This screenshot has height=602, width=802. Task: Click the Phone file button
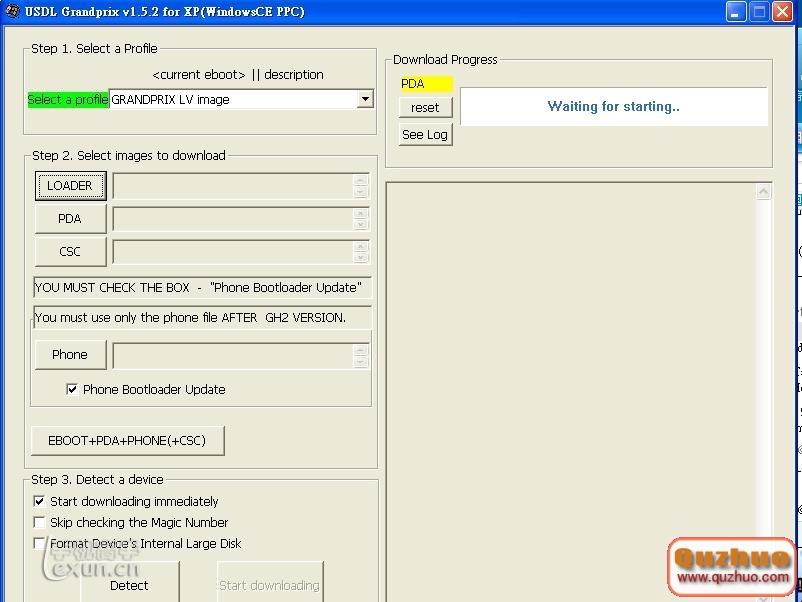71,354
